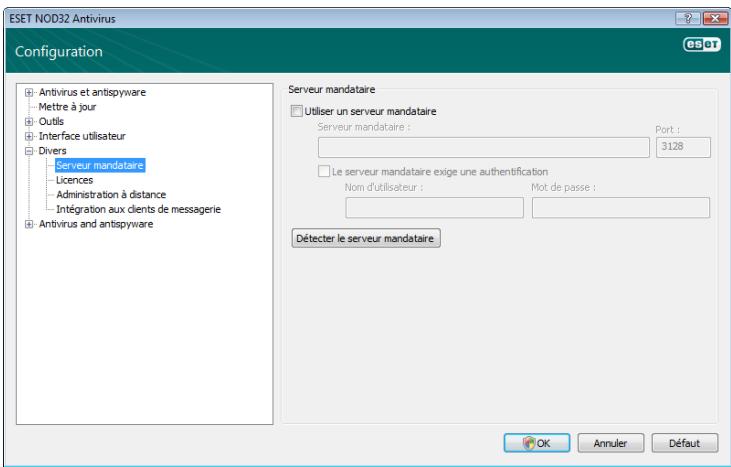Expand the Outils tree node
Screen dimensions: 731x467
(29, 122)
